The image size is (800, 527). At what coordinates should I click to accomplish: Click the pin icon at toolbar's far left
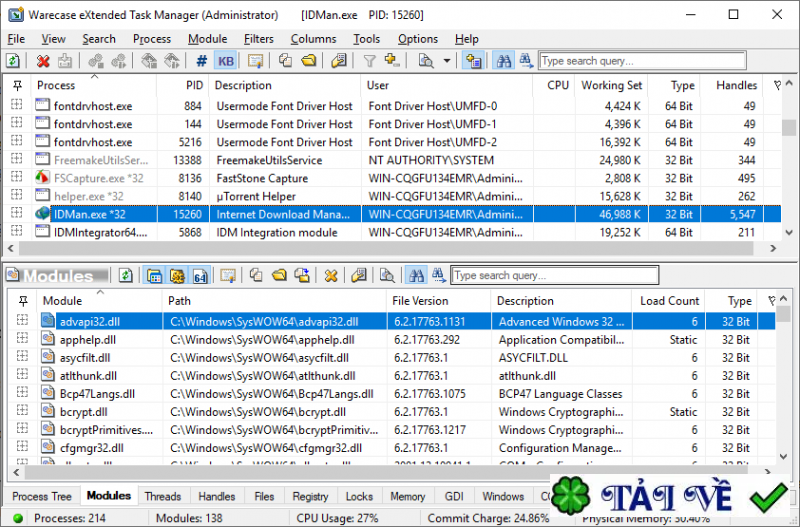point(14,62)
